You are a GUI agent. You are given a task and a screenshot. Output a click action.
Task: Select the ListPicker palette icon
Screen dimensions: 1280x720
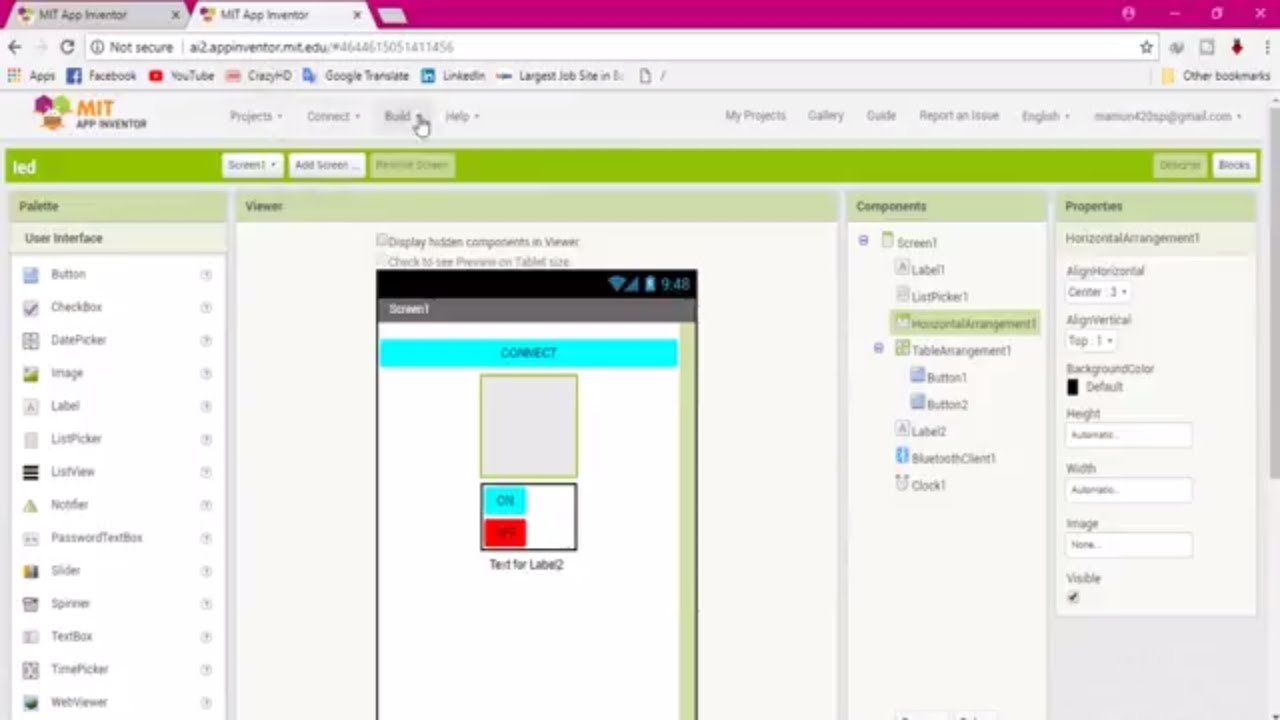(x=31, y=440)
